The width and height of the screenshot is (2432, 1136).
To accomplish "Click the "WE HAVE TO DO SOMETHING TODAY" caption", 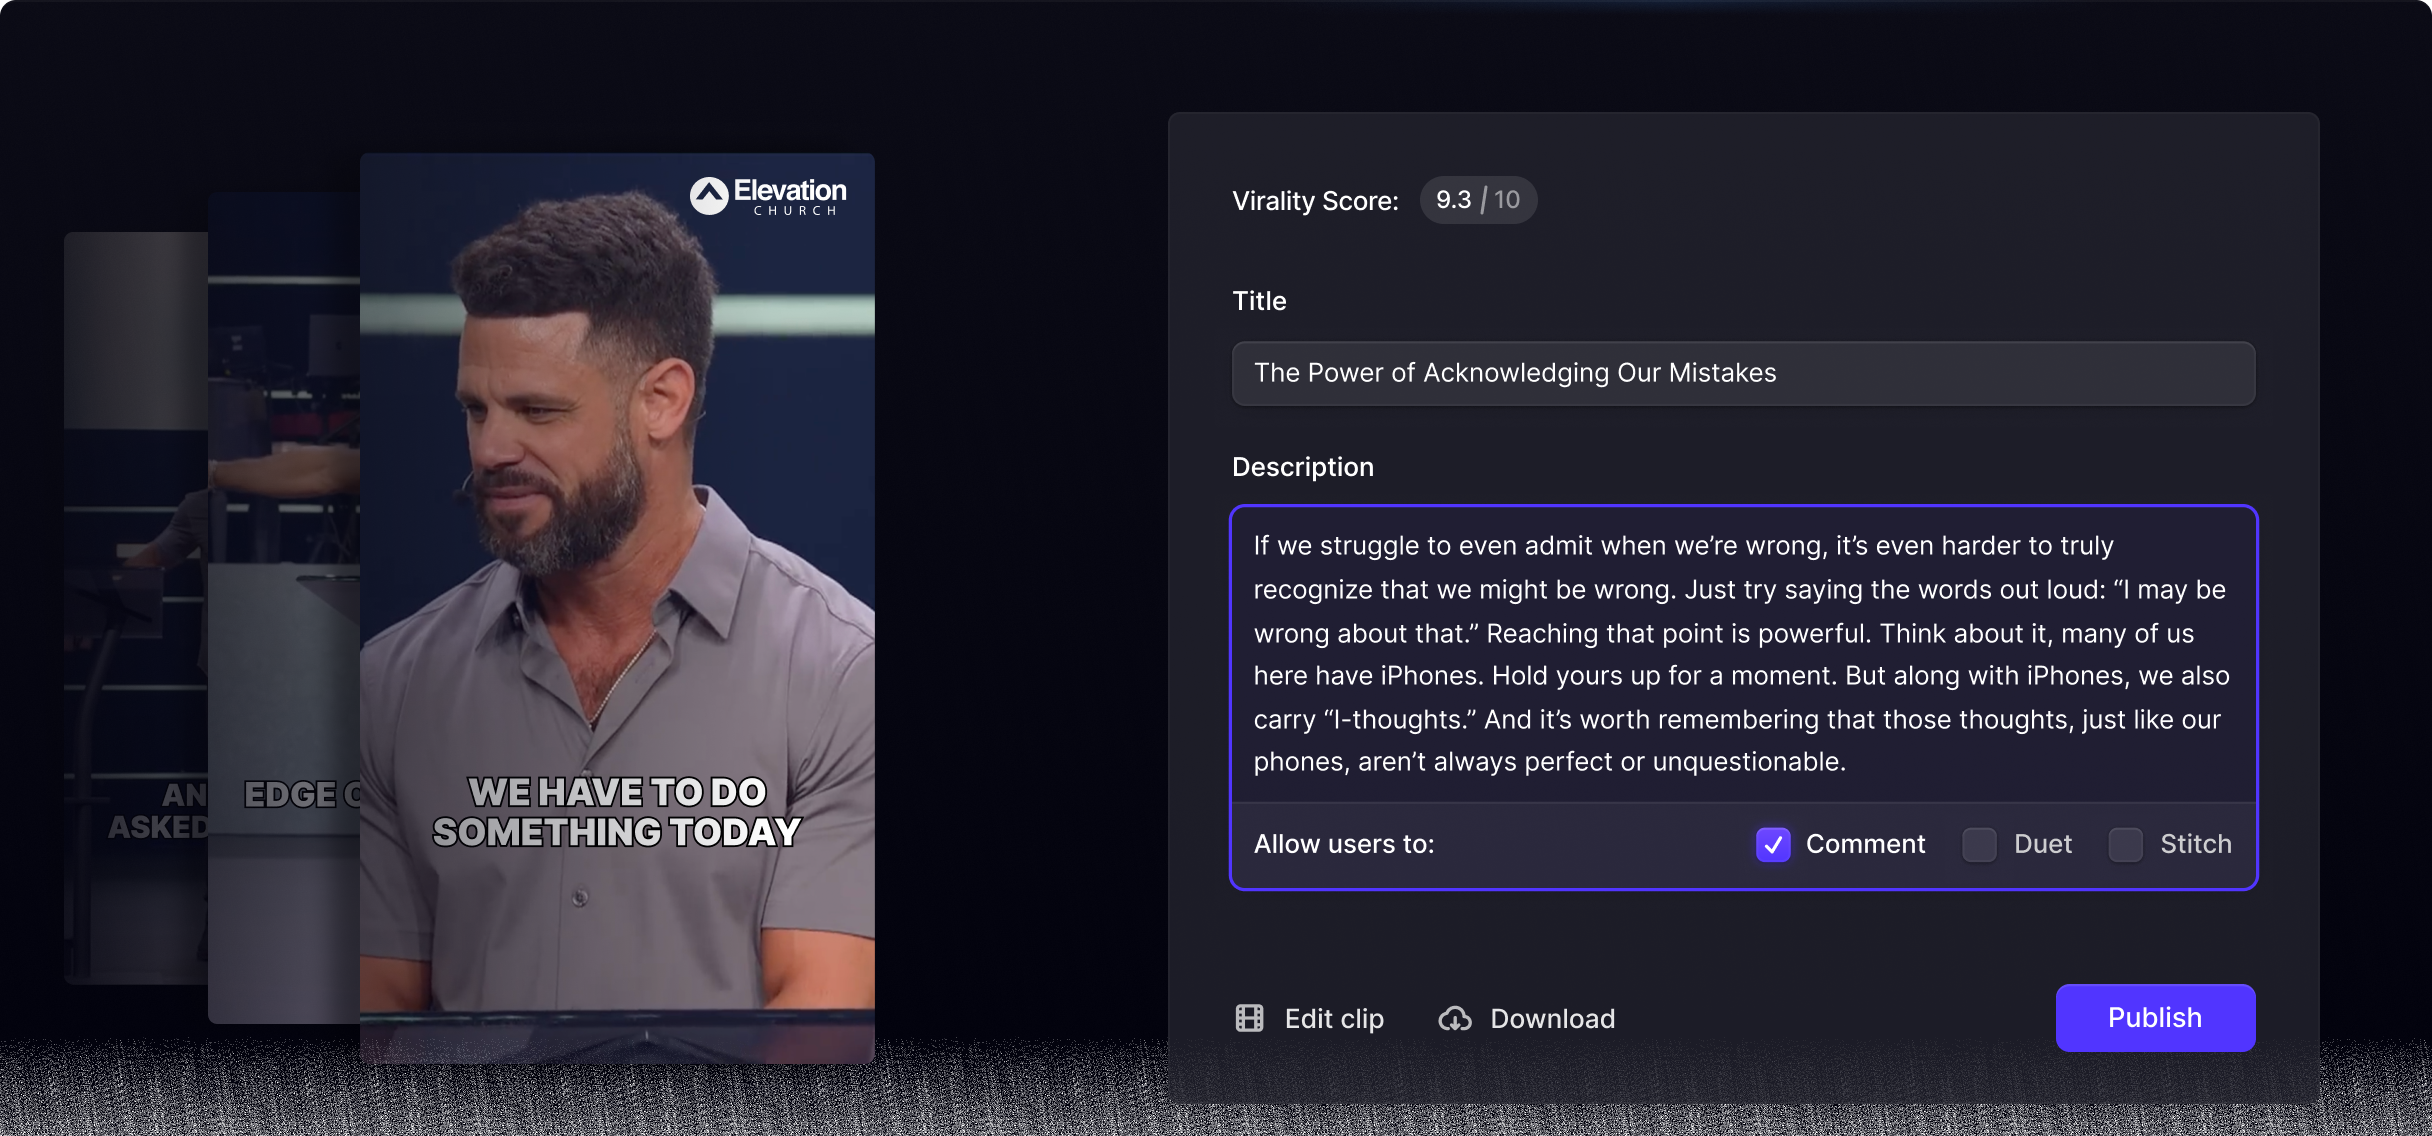I will click(617, 812).
